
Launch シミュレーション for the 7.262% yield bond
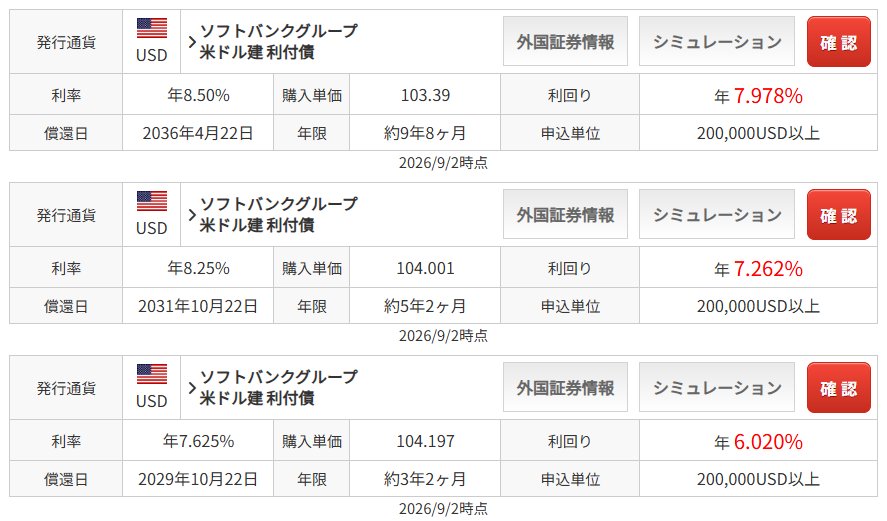tap(717, 214)
